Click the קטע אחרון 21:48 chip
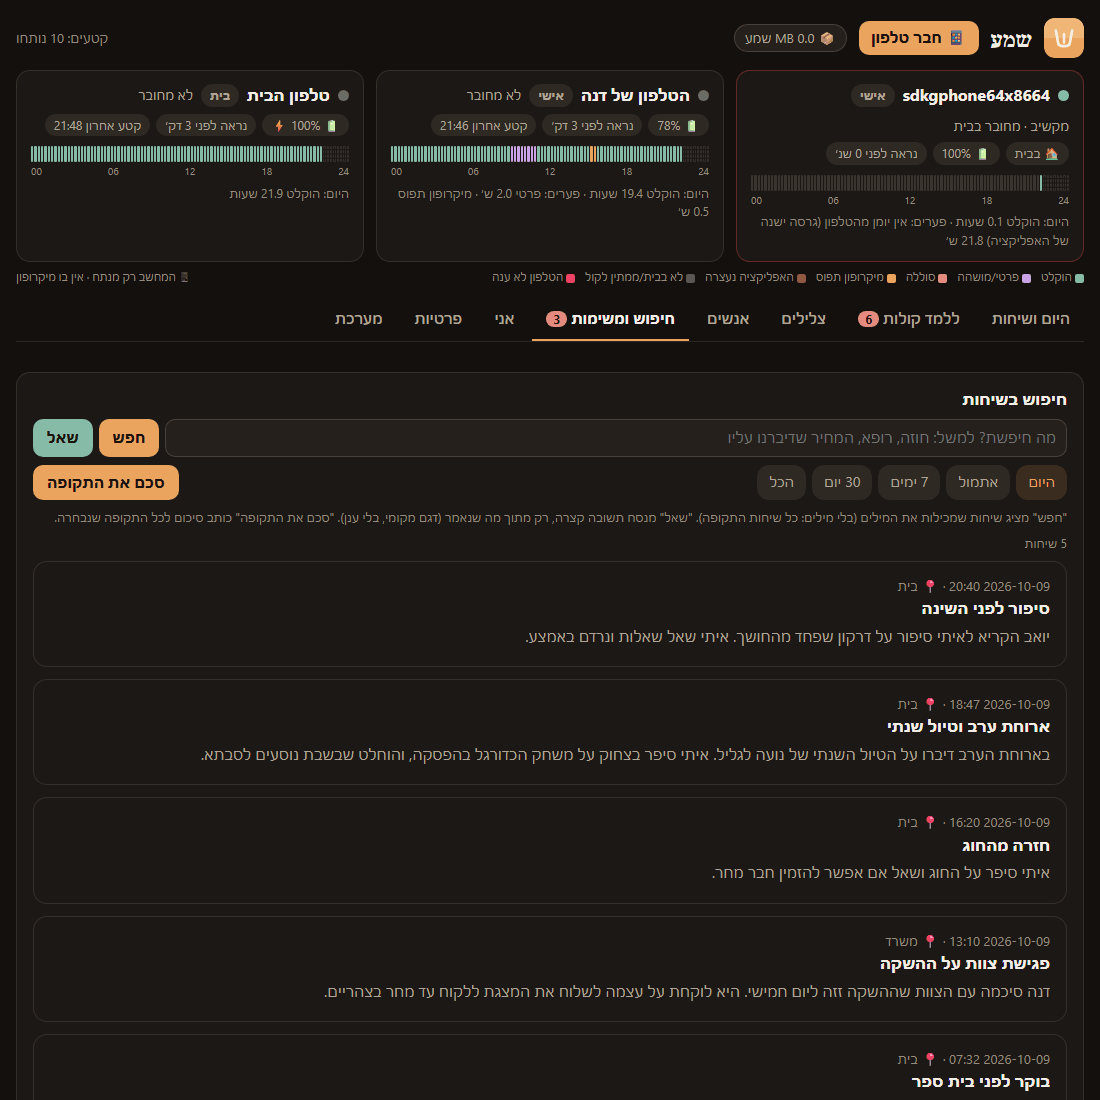The height and width of the screenshot is (1100, 1100). point(98,126)
